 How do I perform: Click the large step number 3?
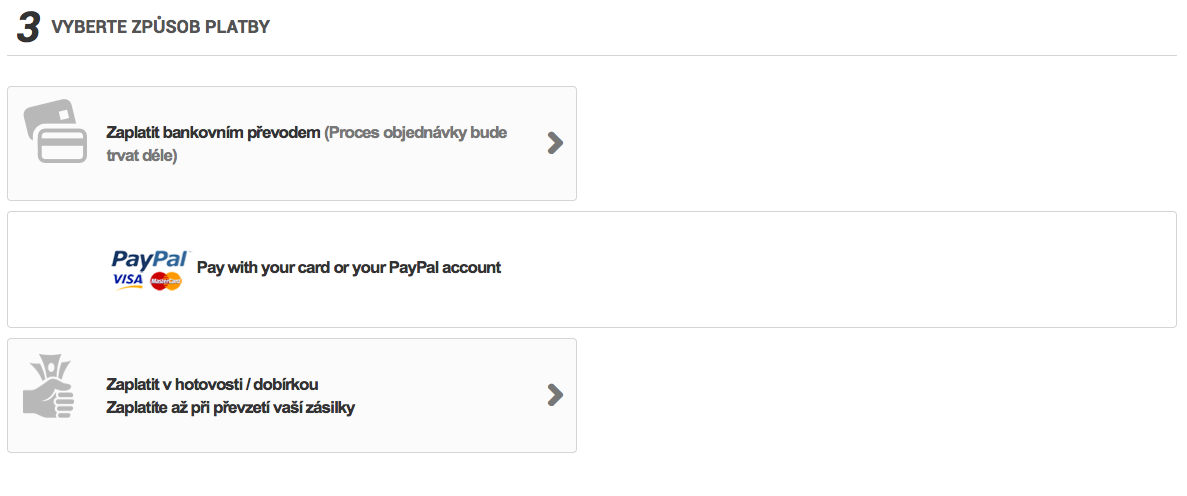click(28, 28)
